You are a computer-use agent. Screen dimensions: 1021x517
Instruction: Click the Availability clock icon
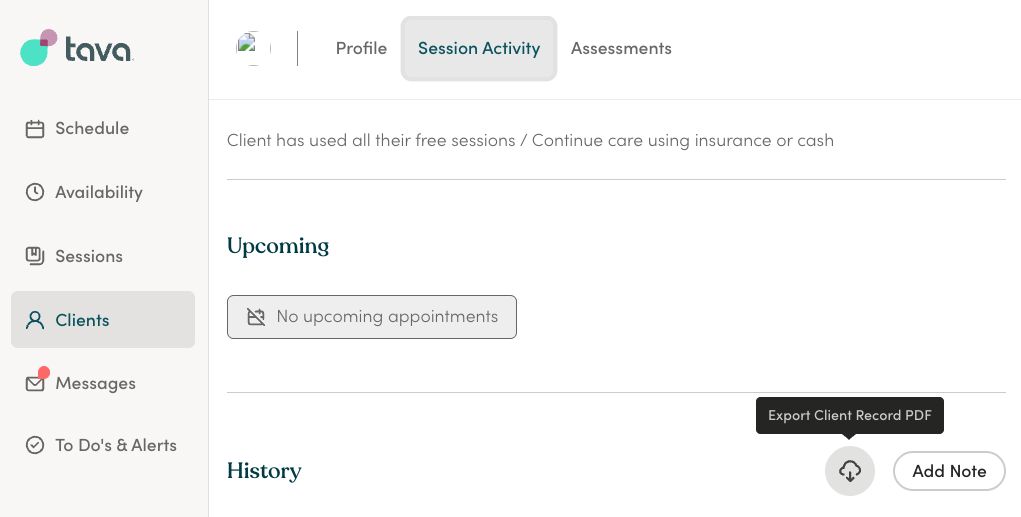[x=35, y=192]
